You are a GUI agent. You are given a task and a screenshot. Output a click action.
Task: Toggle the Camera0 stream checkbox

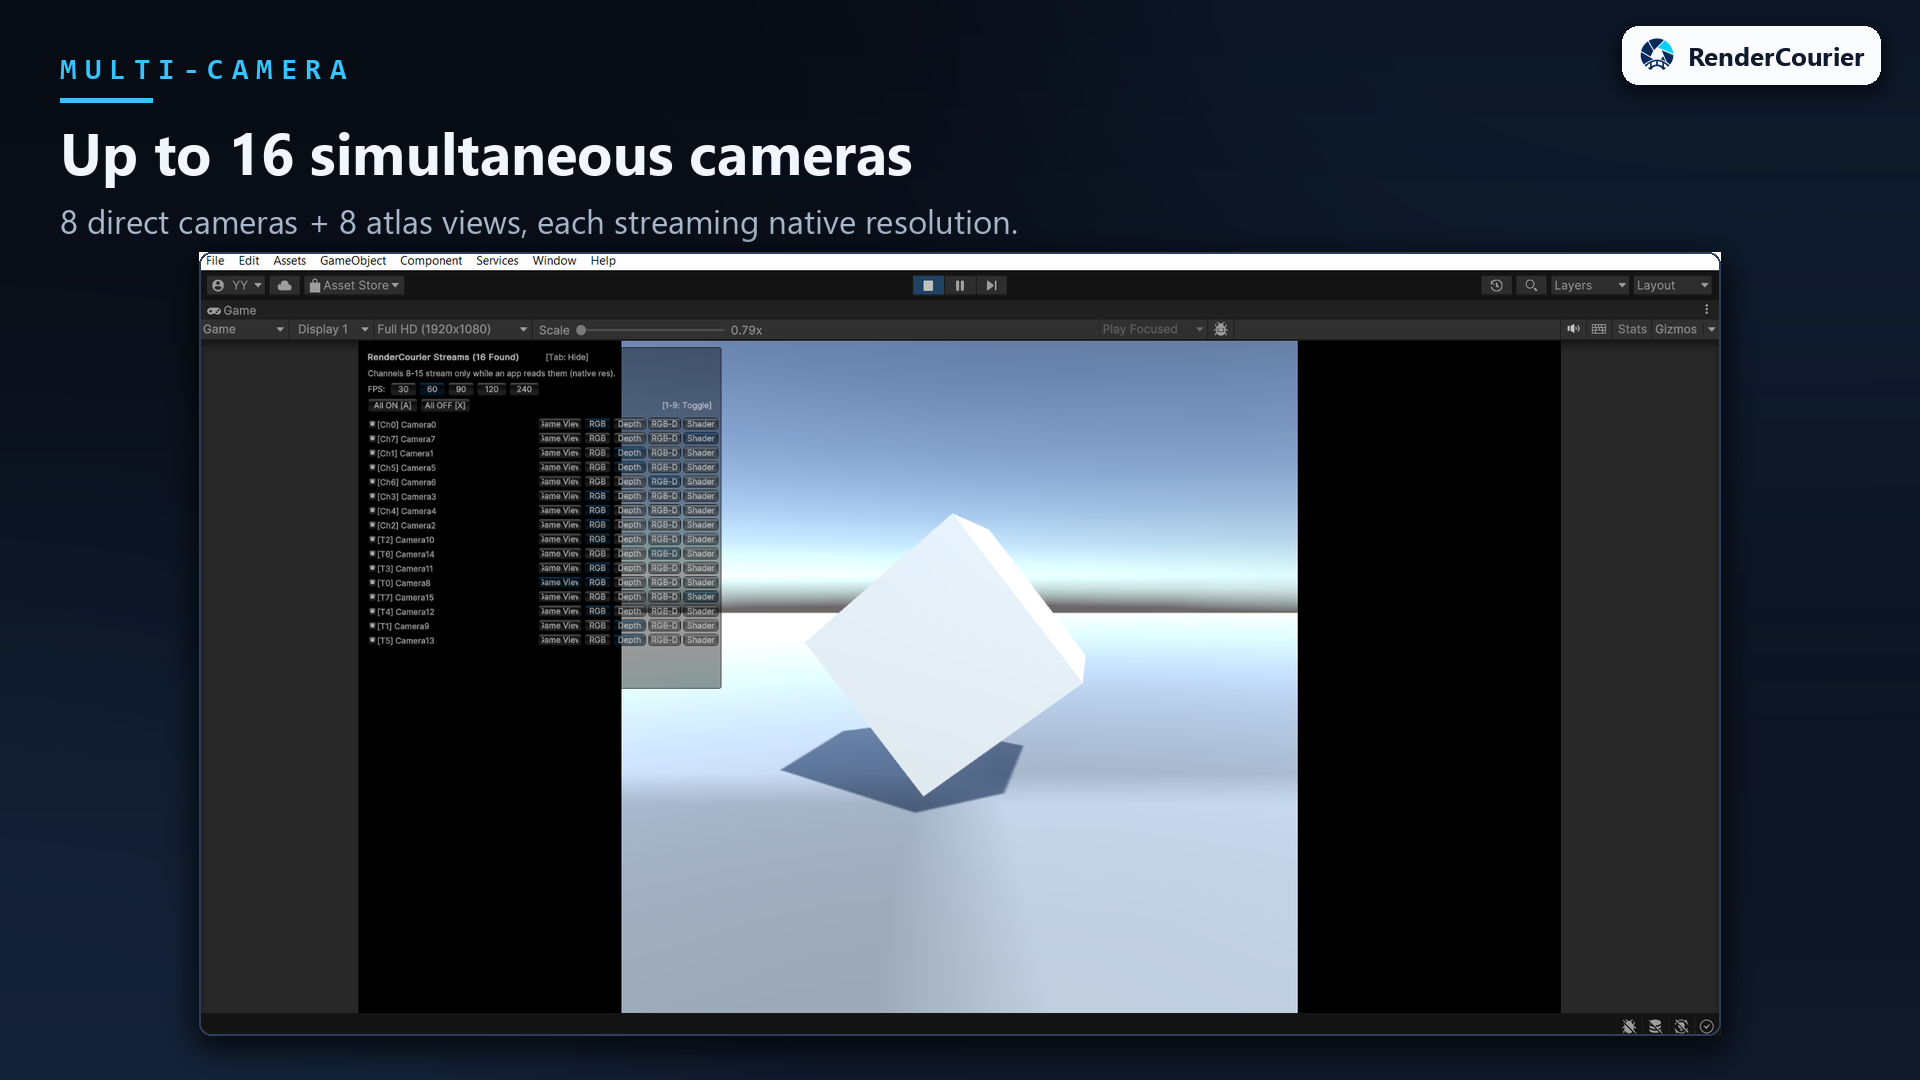point(372,424)
